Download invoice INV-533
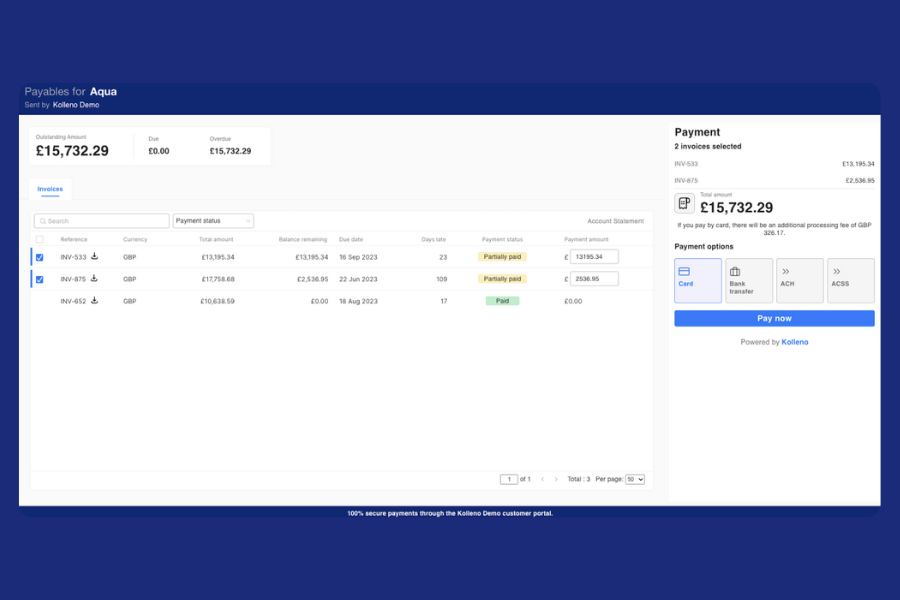 click(x=94, y=256)
